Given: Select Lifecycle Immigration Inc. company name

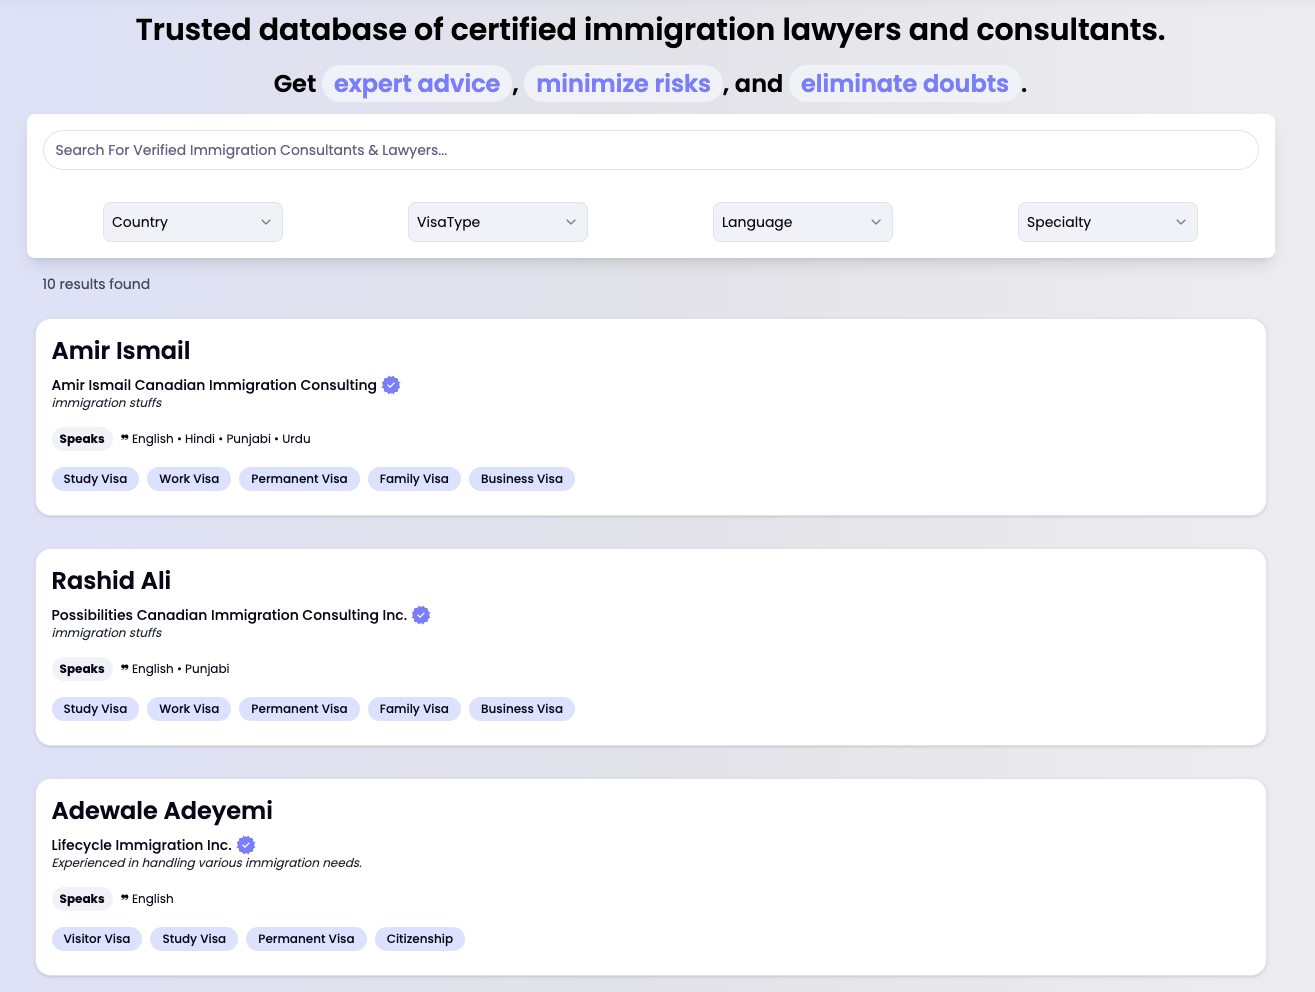Looking at the screenshot, I should [x=142, y=845].
